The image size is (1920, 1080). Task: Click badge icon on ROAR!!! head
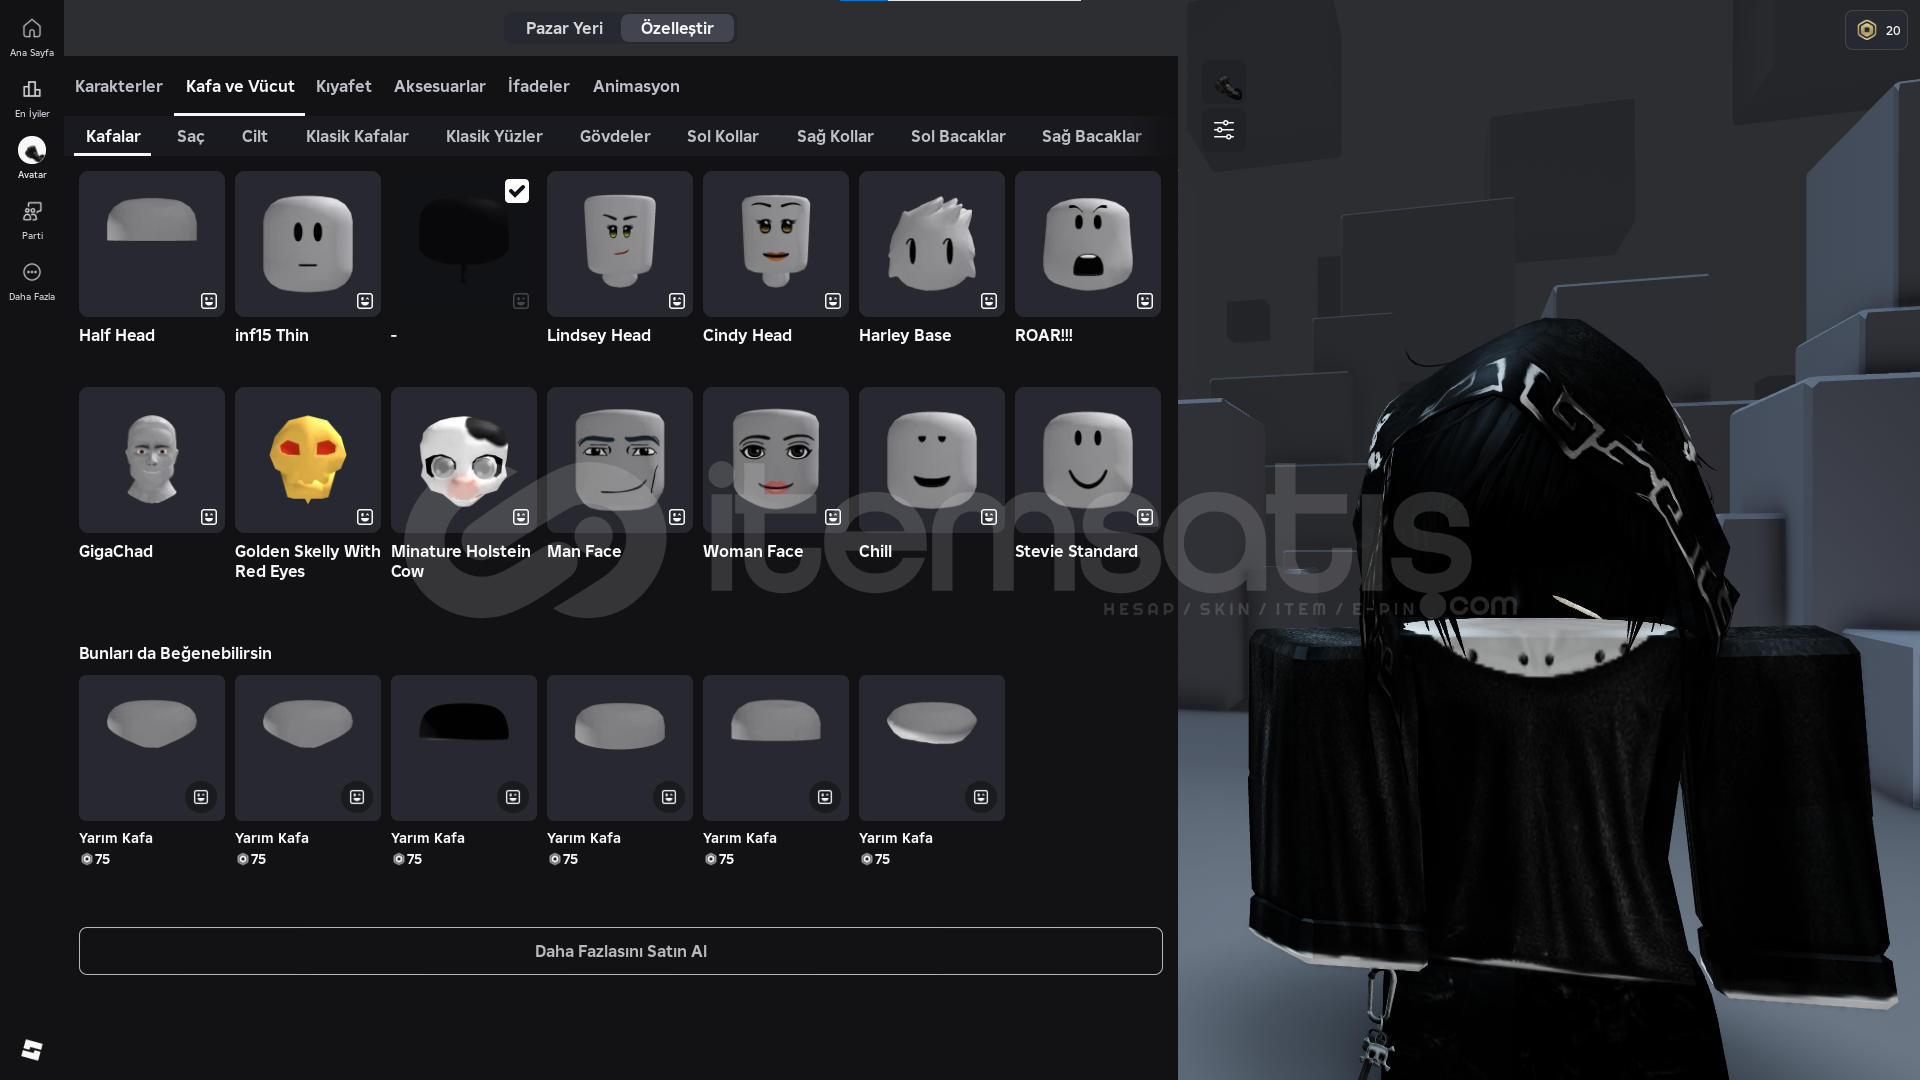(1145, 301)
